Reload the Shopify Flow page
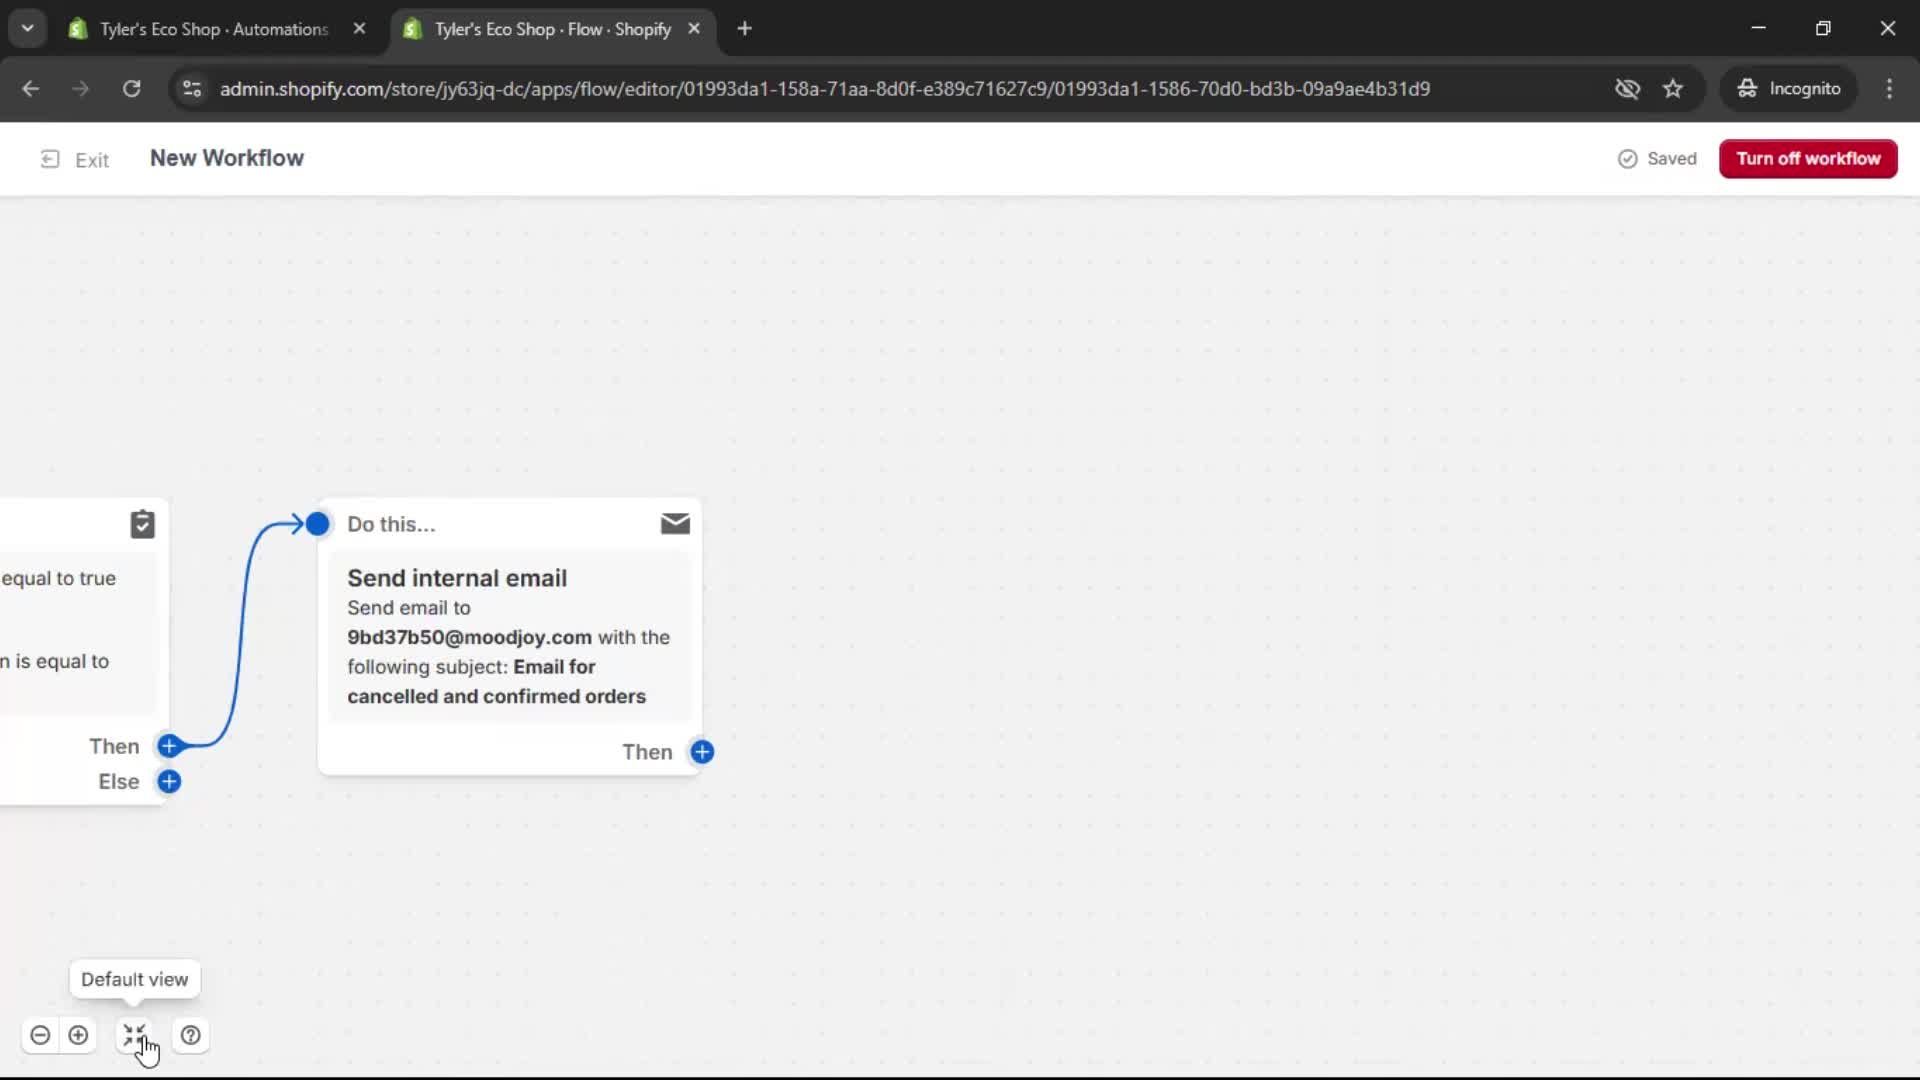The height and width of the screenshot is (1080, 1920). (131, 88)
